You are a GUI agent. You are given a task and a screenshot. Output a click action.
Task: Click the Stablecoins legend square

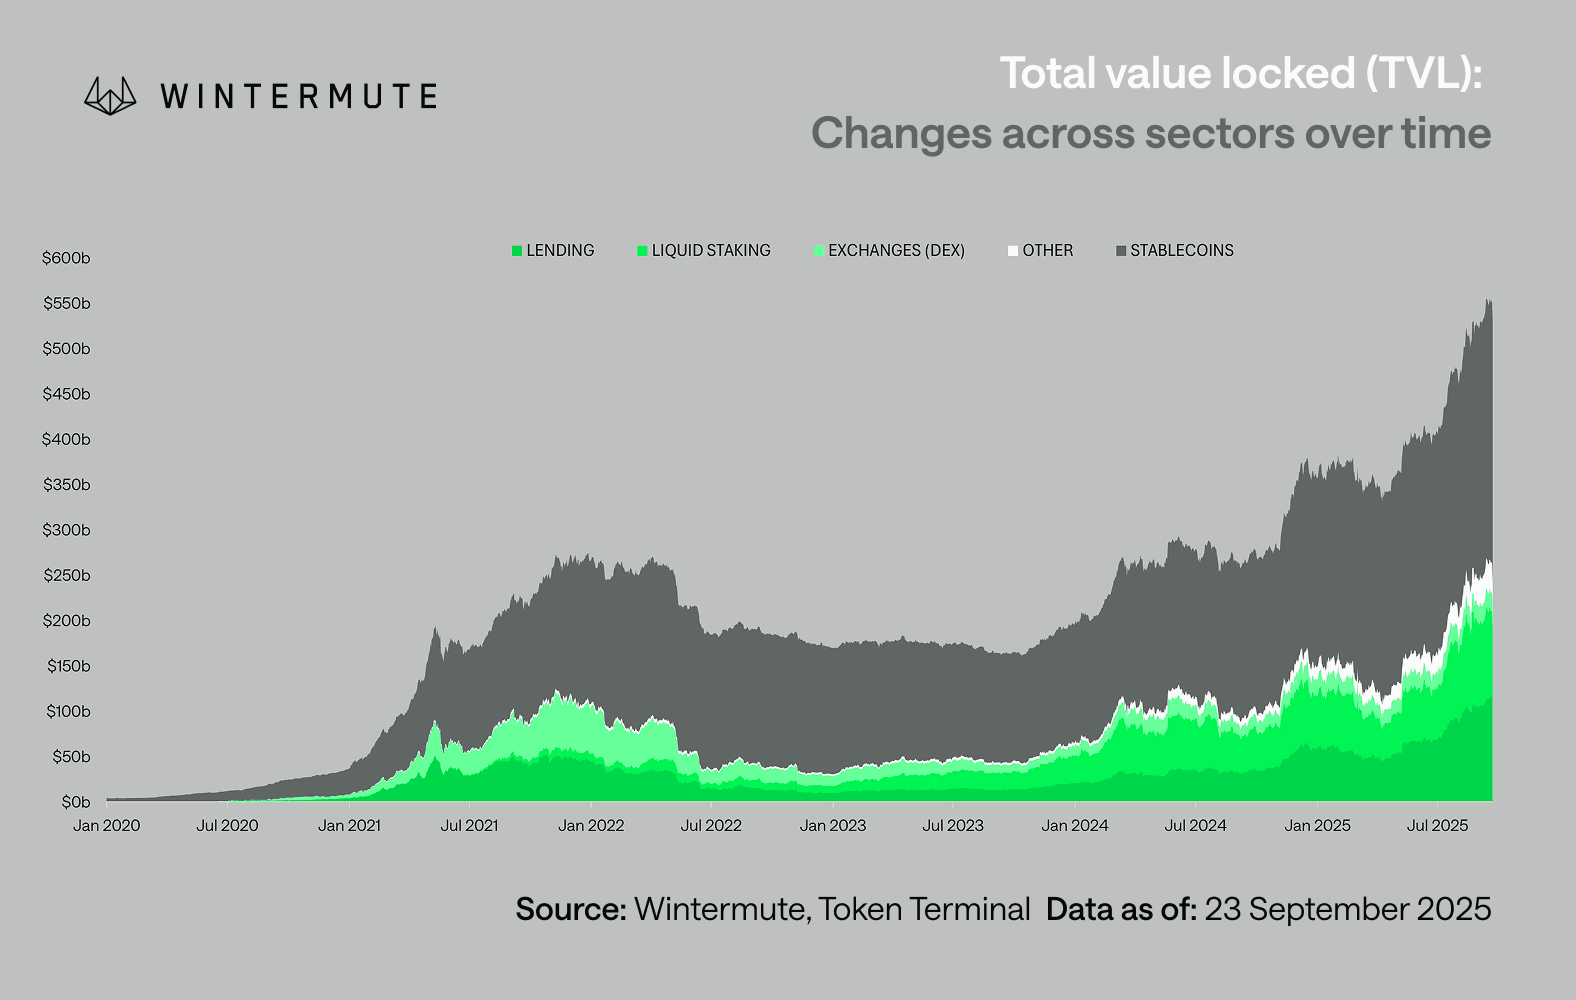pyautogui.click(x=1121, y=251)
